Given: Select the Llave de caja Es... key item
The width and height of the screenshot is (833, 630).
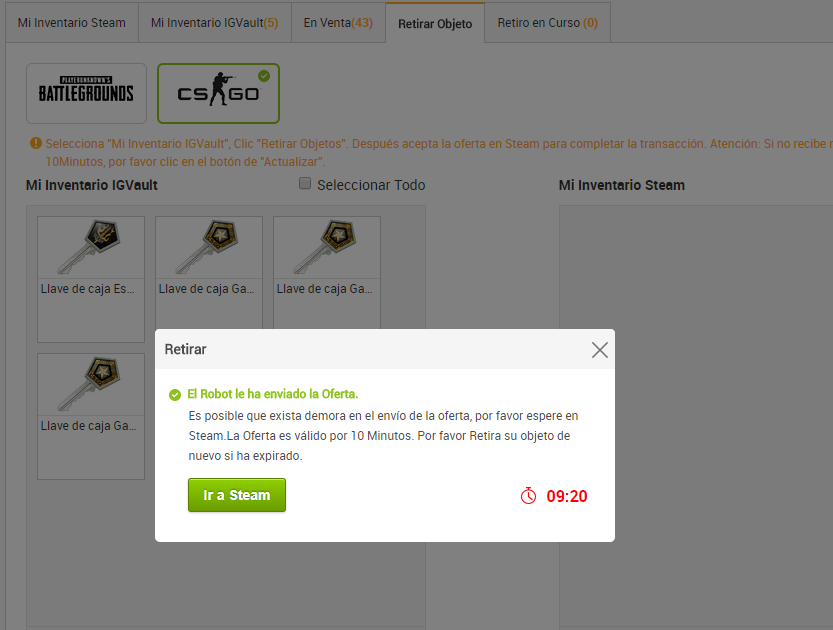Looking at the screenshot, I should (x=91, y=279).
